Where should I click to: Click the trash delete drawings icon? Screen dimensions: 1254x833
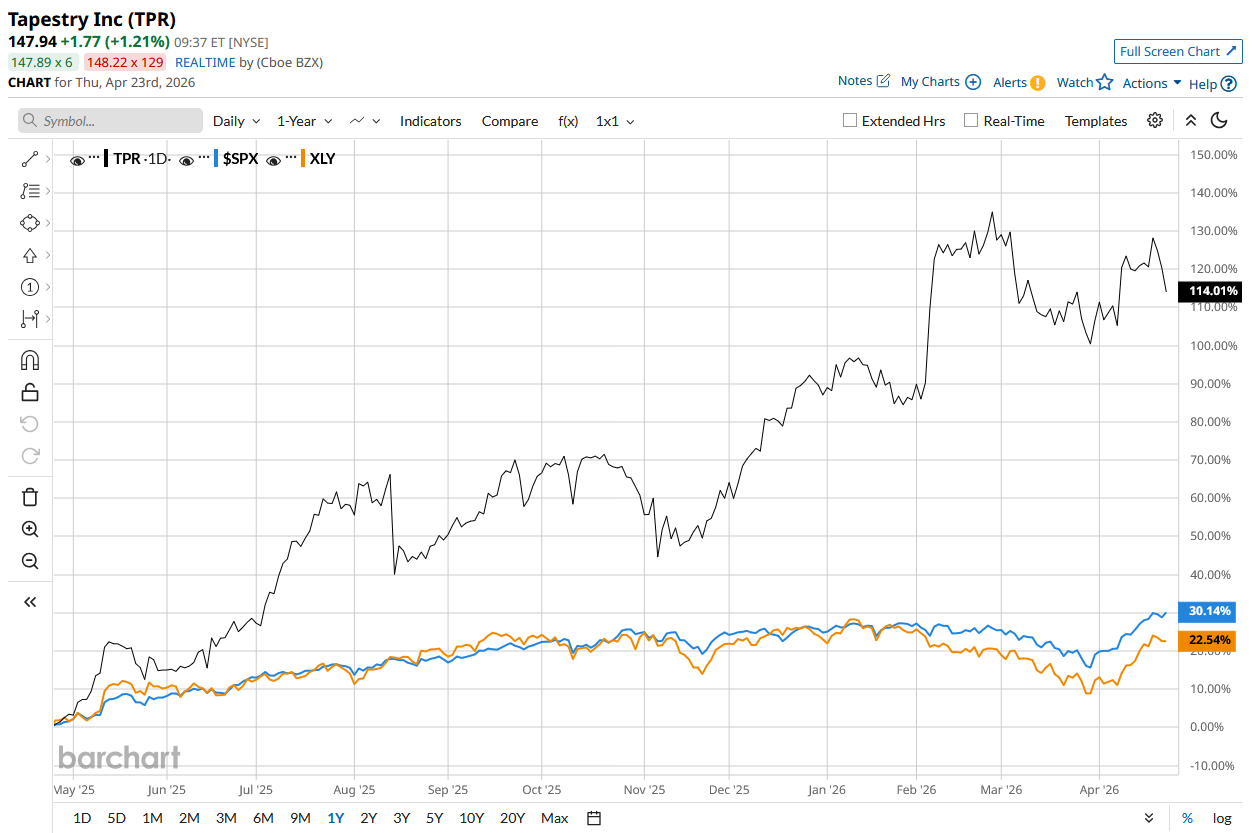point(30,497)
